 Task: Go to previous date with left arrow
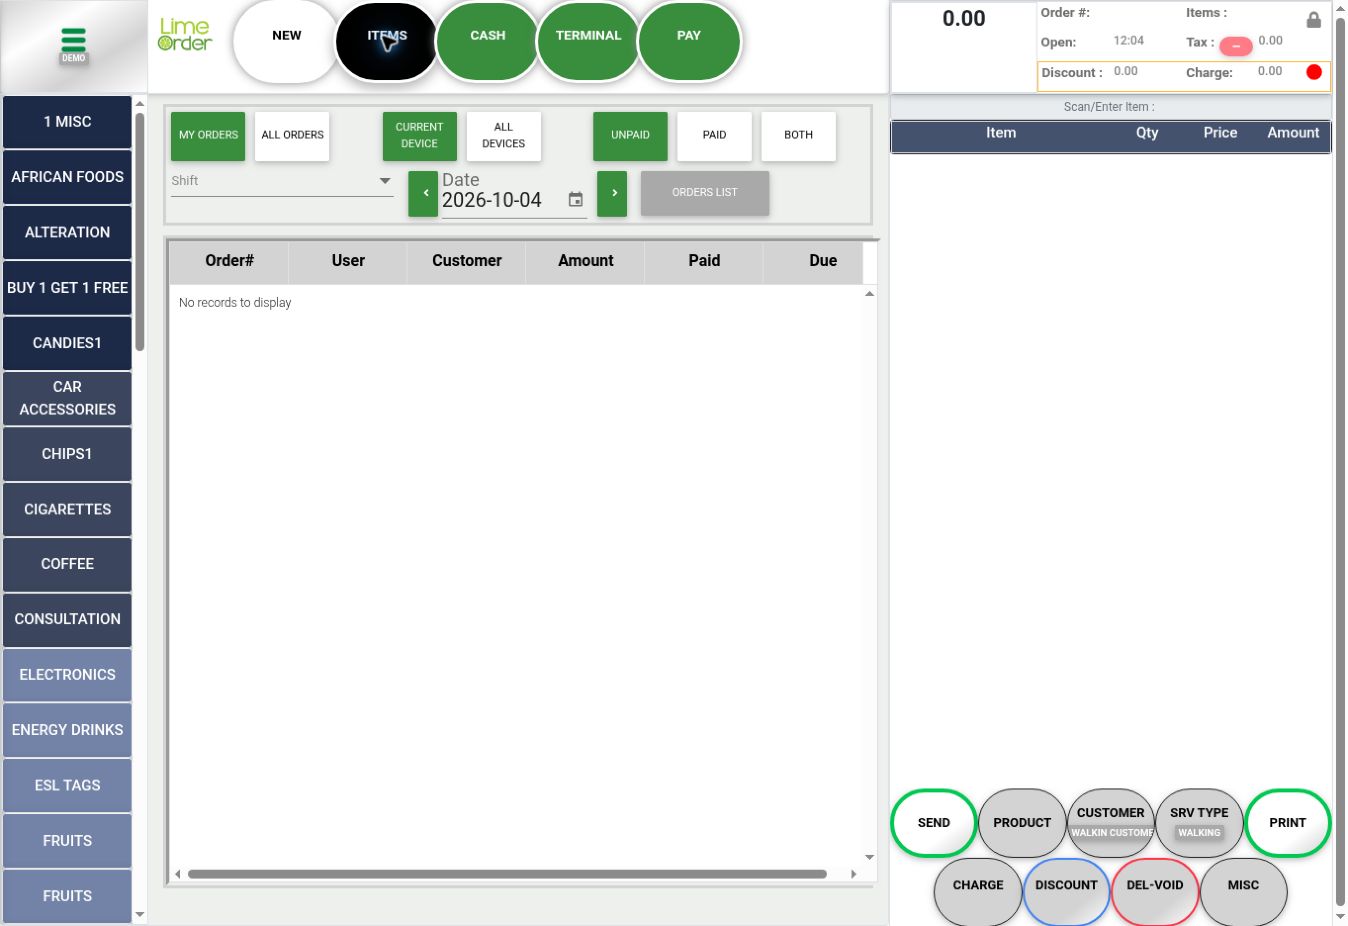tap(423, 194)
